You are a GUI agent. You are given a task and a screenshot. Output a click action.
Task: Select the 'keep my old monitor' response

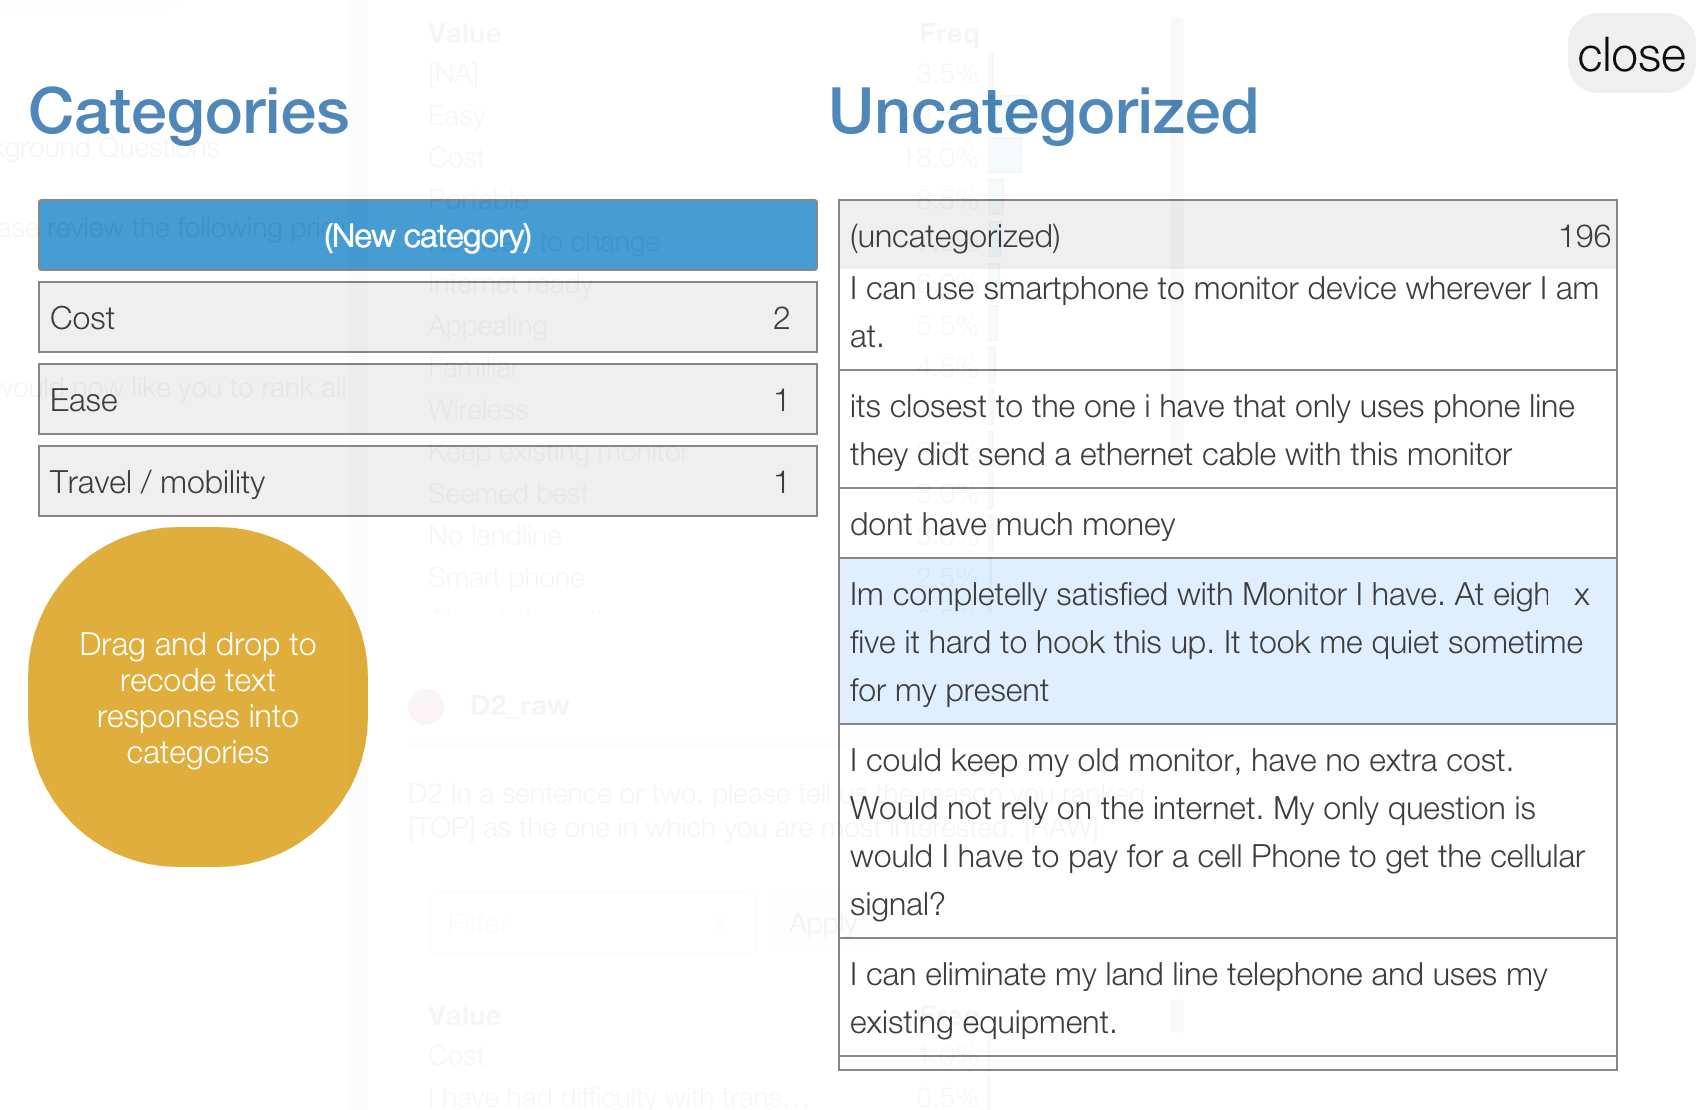1227,832
